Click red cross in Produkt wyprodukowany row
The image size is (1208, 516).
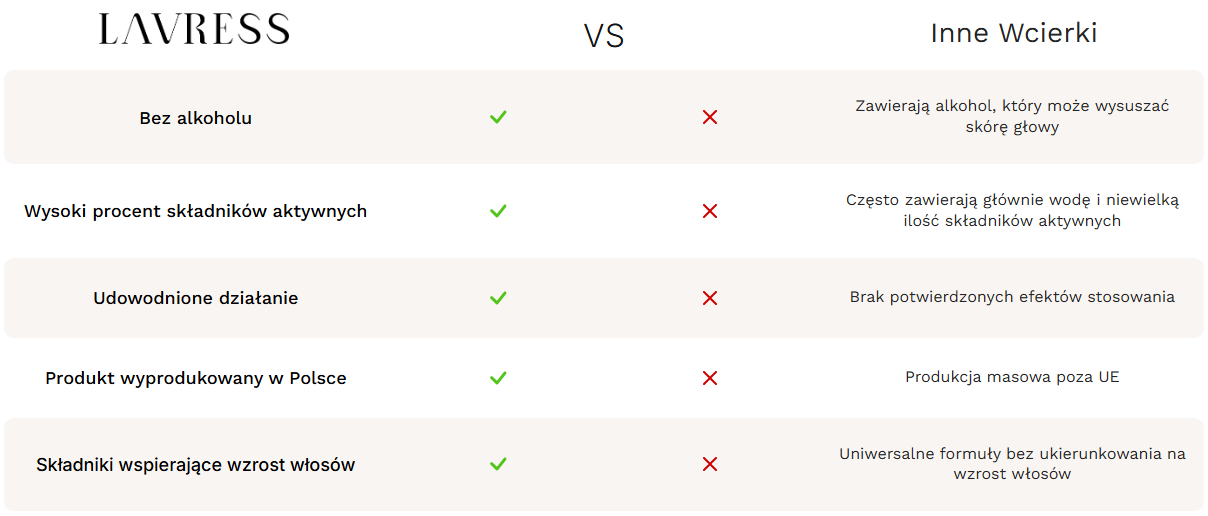(x=710, y=378)
